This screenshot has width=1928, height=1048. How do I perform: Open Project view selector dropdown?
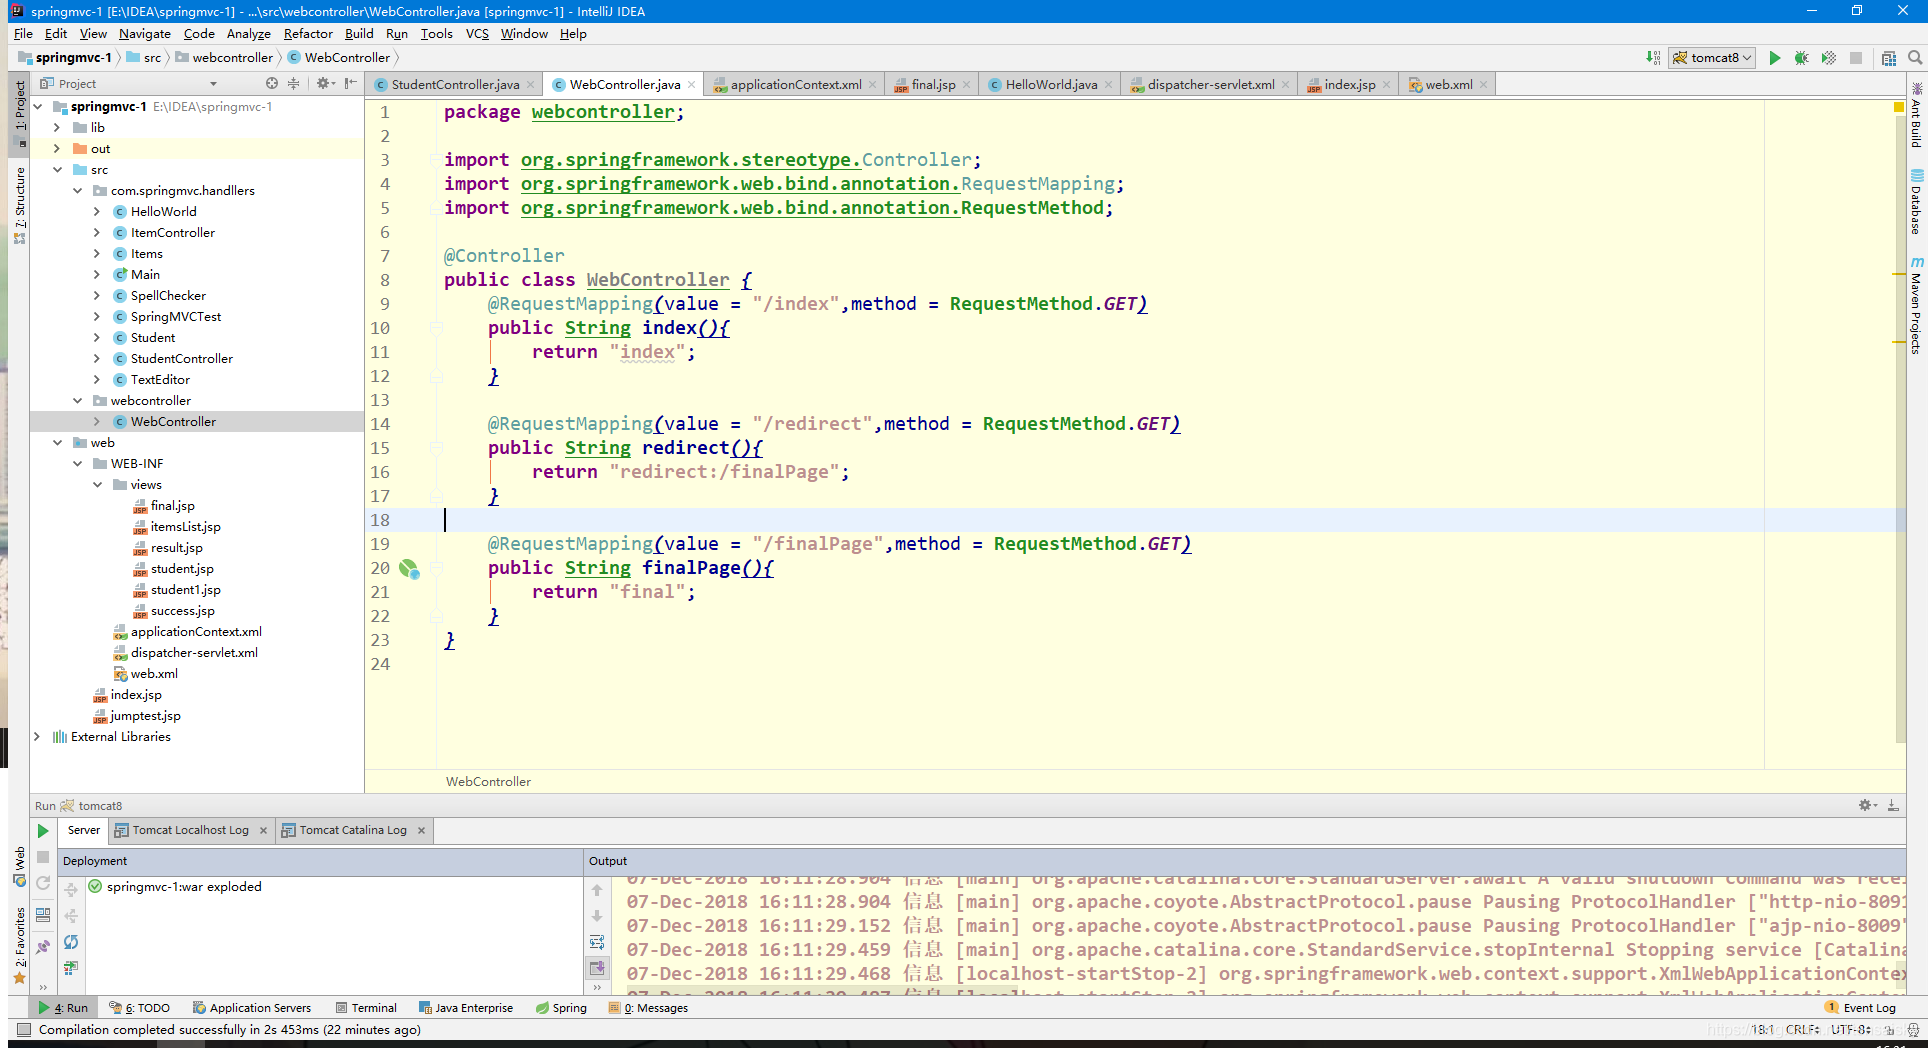point(212,84)
